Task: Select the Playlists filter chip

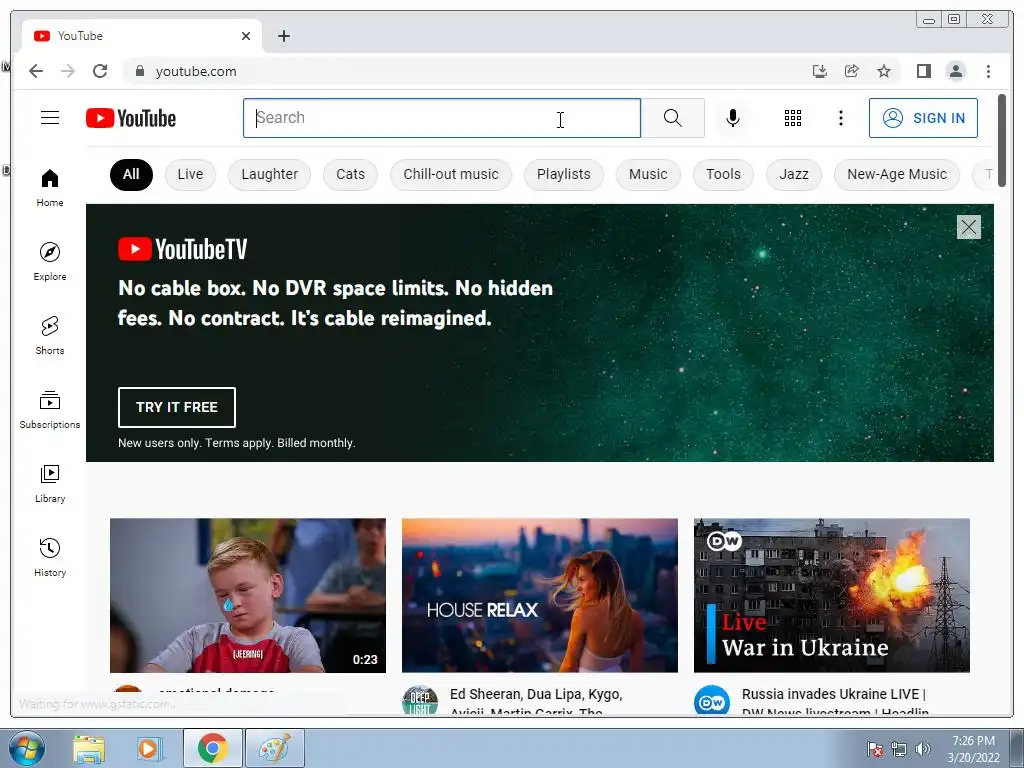Action: [564, 174]
